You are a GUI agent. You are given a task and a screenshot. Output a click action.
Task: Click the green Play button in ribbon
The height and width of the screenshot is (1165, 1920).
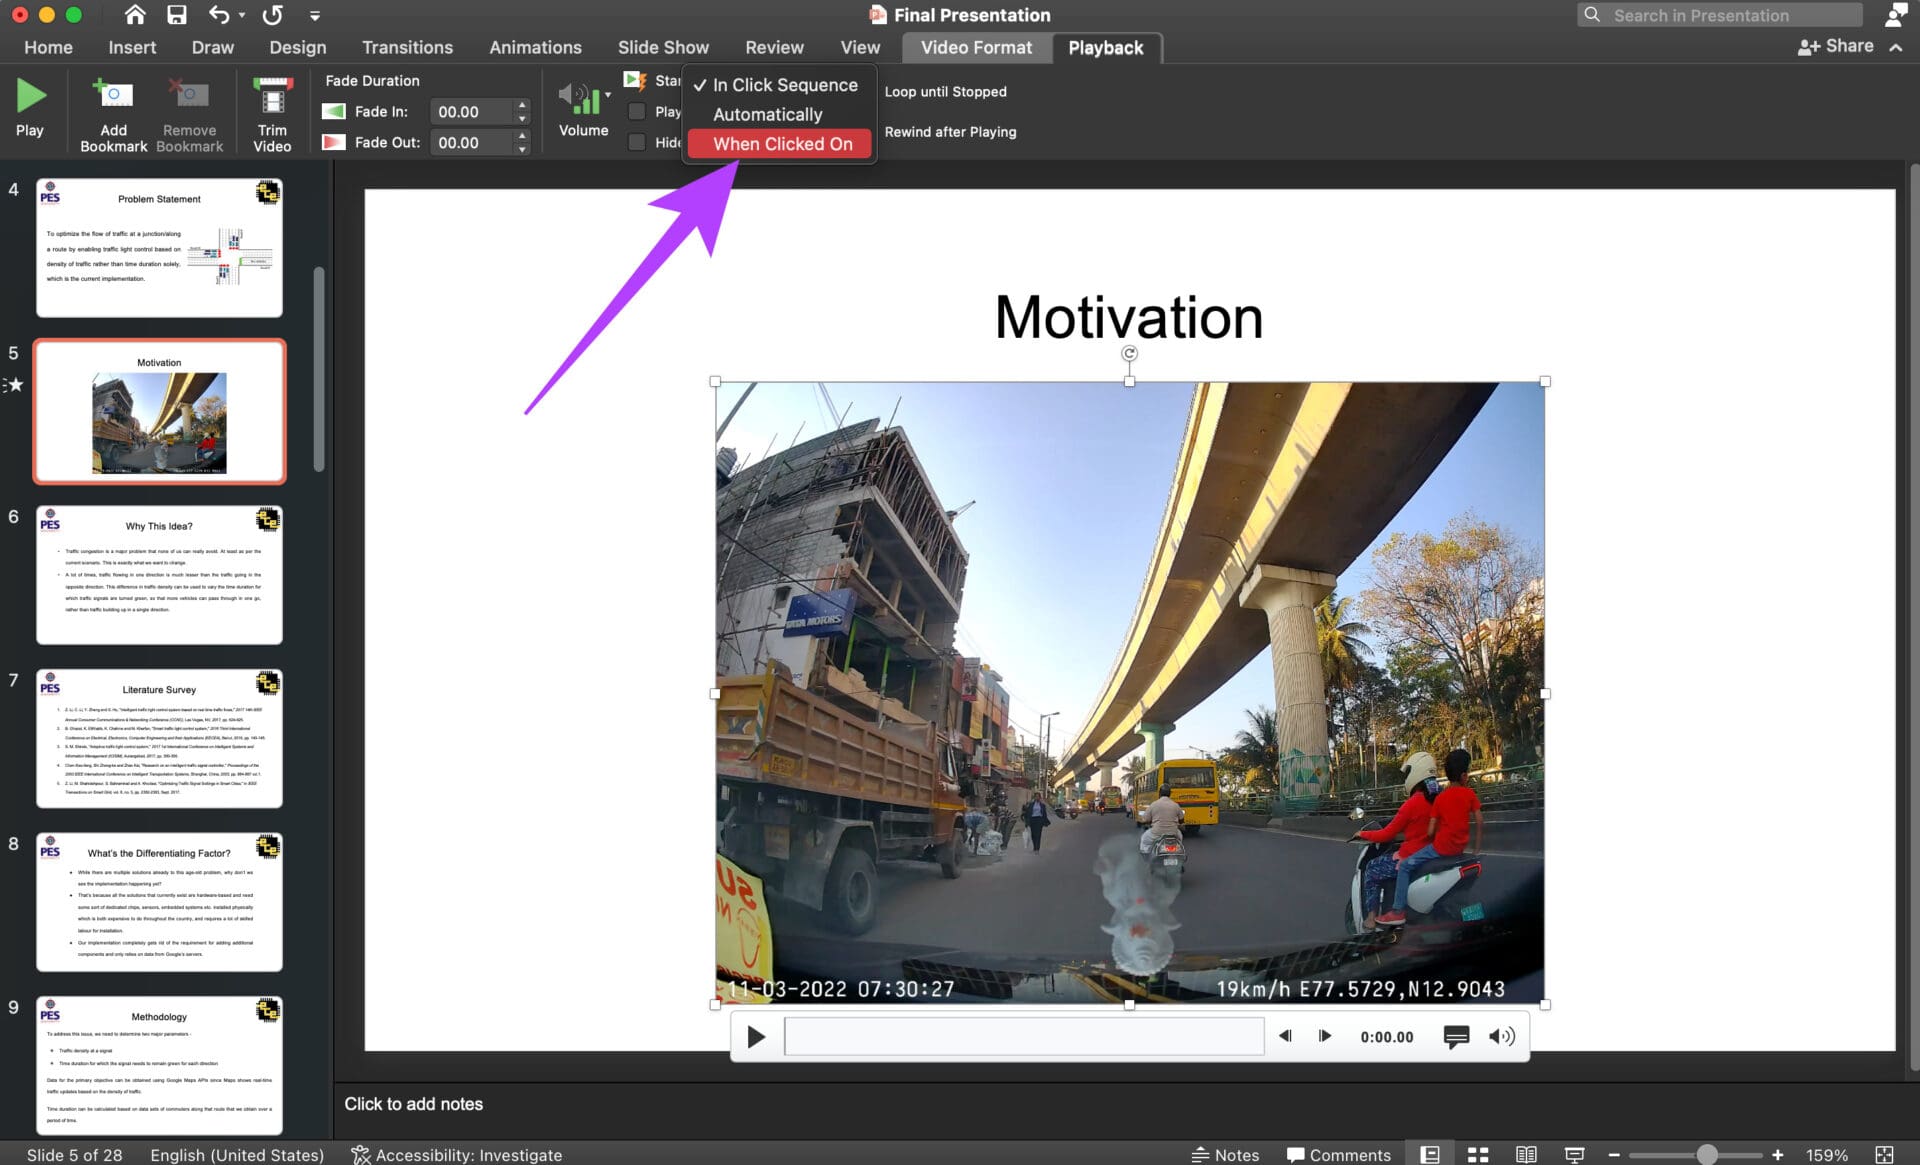[x=30, y=108]
